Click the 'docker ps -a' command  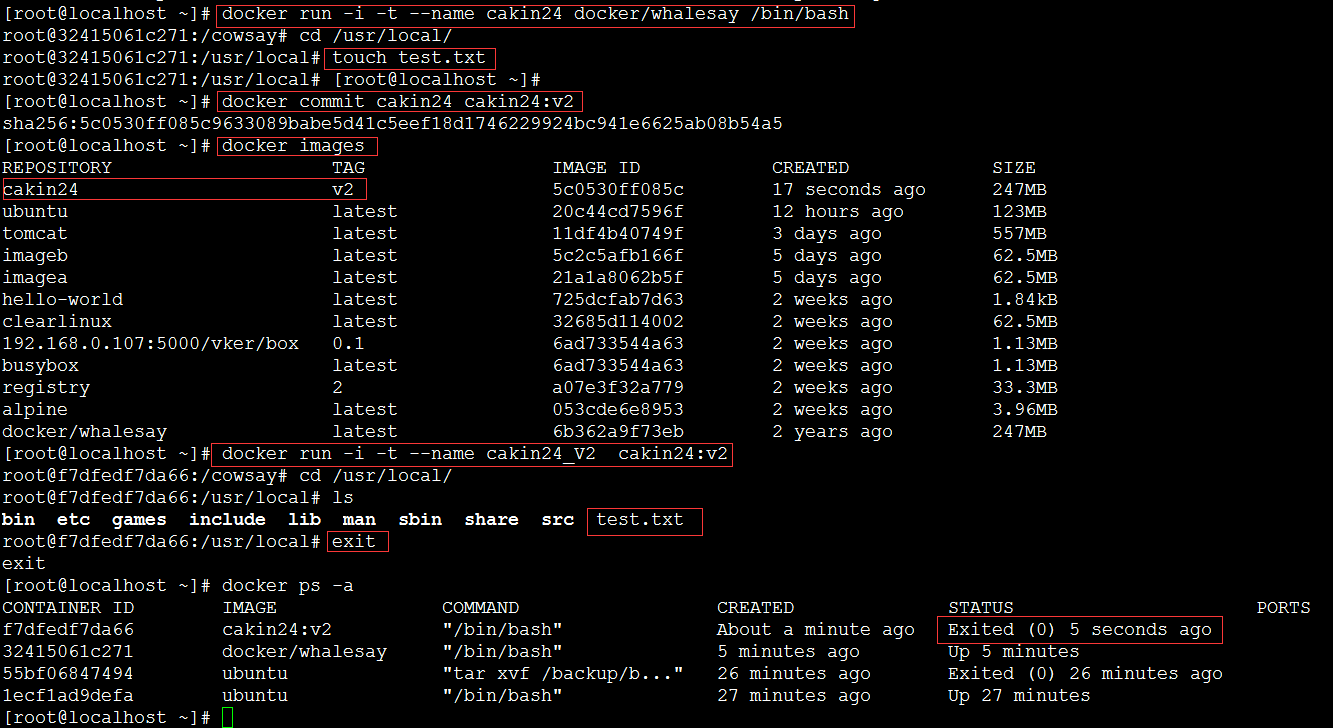tap(288, 586)
